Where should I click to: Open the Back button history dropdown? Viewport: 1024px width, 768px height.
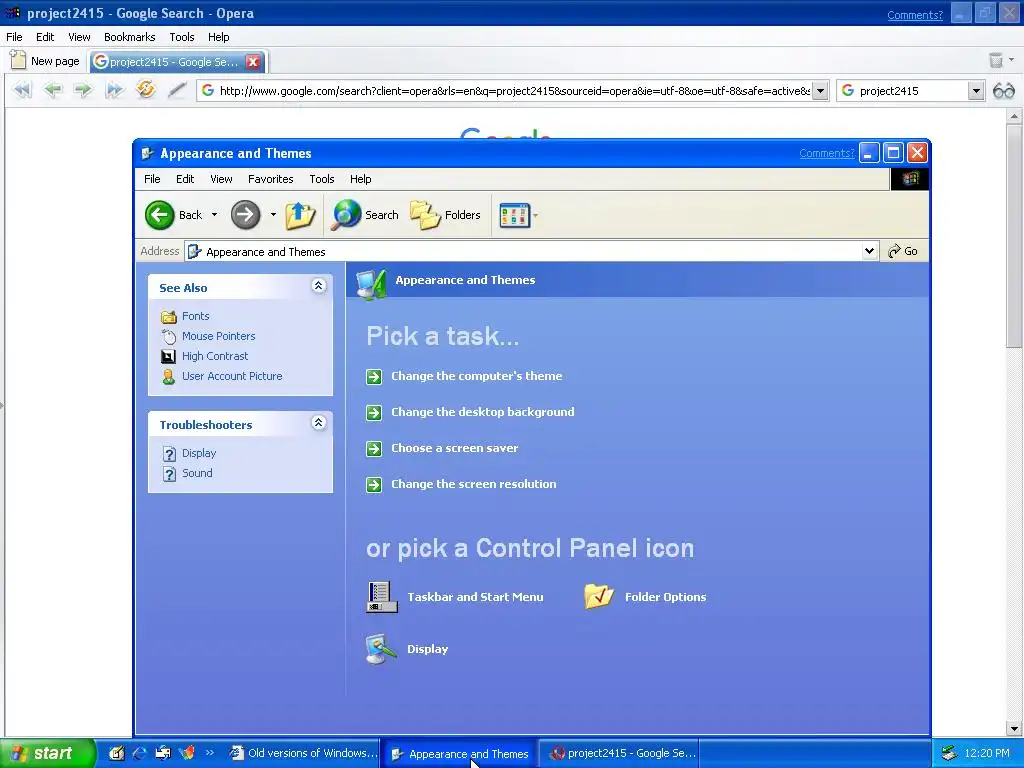click(x=214, y=215)
